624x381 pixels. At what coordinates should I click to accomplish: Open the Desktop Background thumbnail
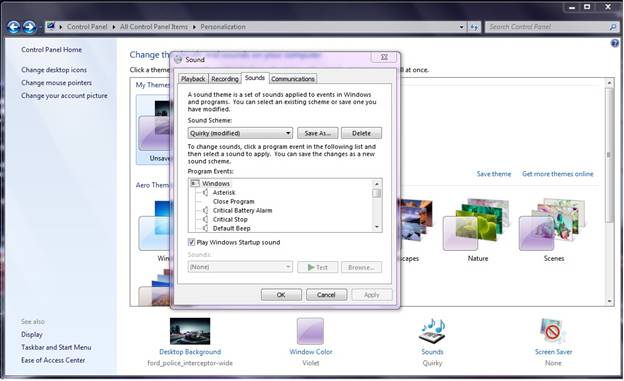pos(190,331)
